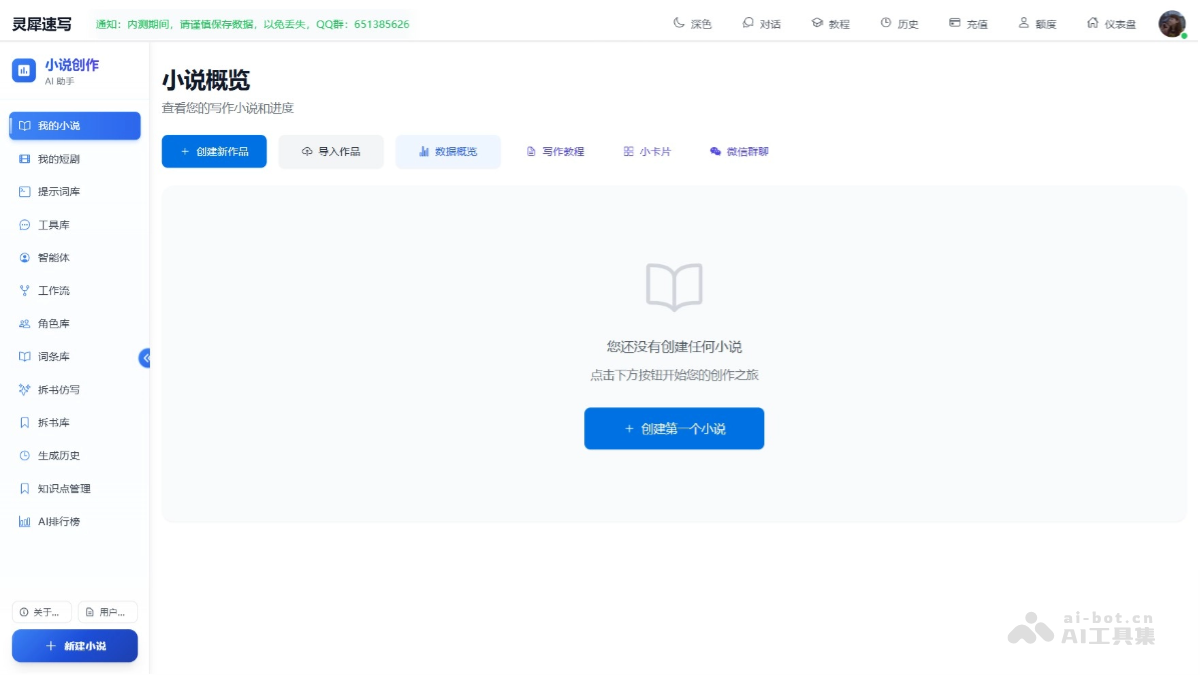The height and width of the screenshot is (675, 1200).
Task: Open the 充值 recharge icon in top bar
Action: click(x=968, y=22)
